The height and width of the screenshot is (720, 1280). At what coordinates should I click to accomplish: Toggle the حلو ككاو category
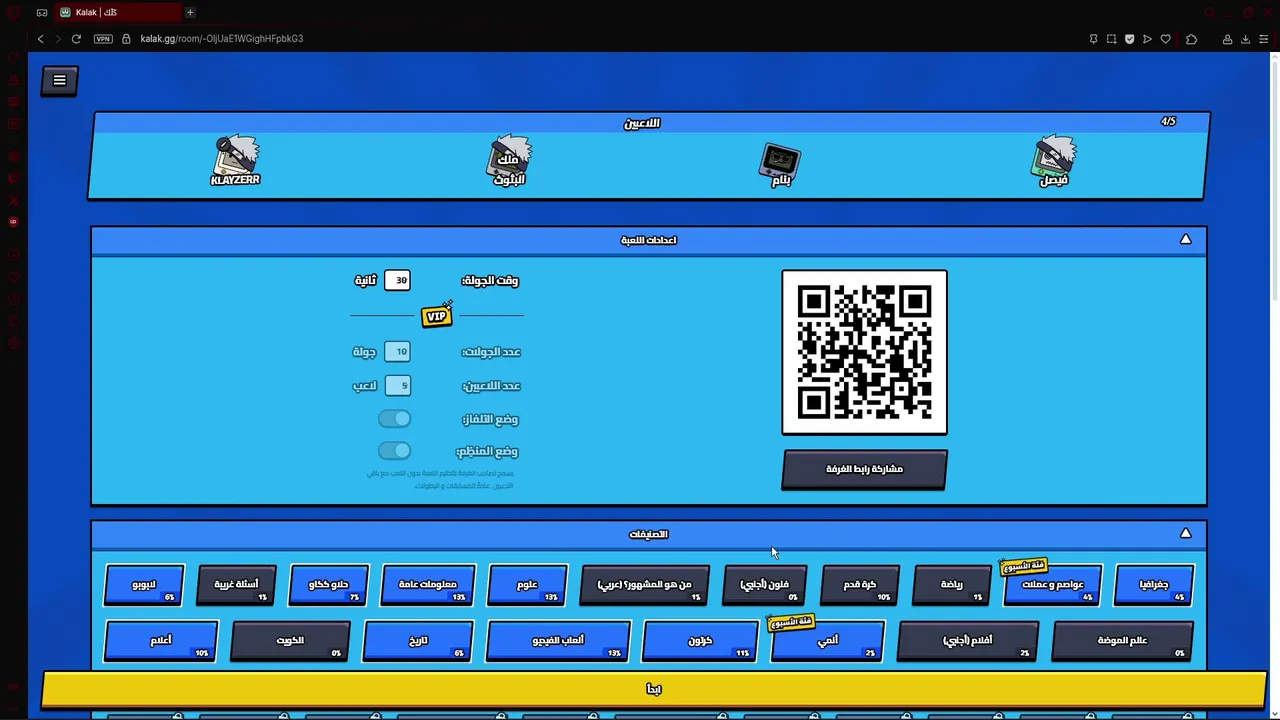tap(329, 585)
